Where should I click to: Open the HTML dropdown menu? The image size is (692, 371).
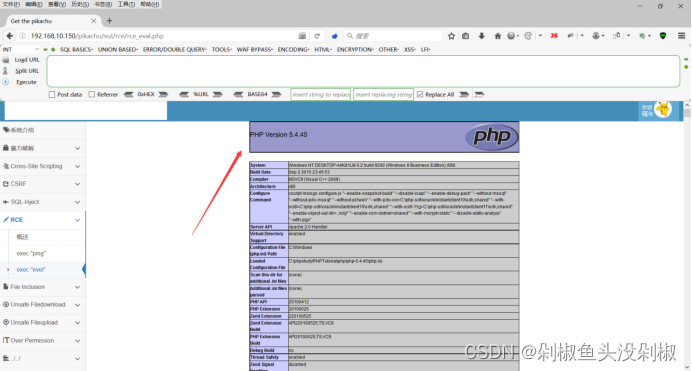(x=323, y=49)
